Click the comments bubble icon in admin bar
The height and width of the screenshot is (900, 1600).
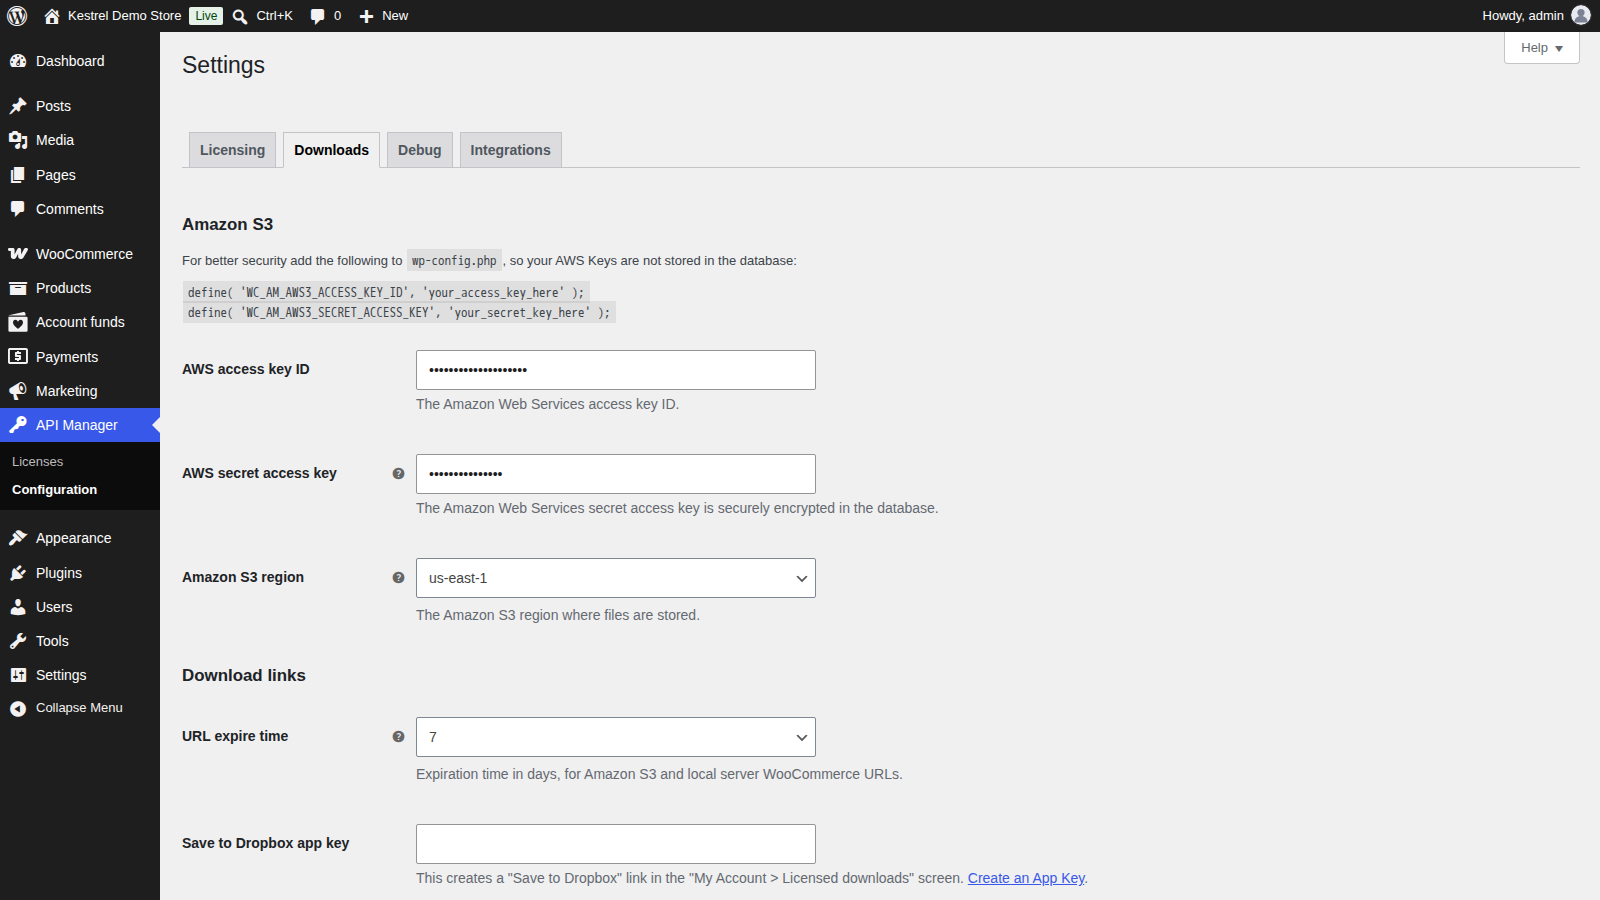(x=317, y=16)
